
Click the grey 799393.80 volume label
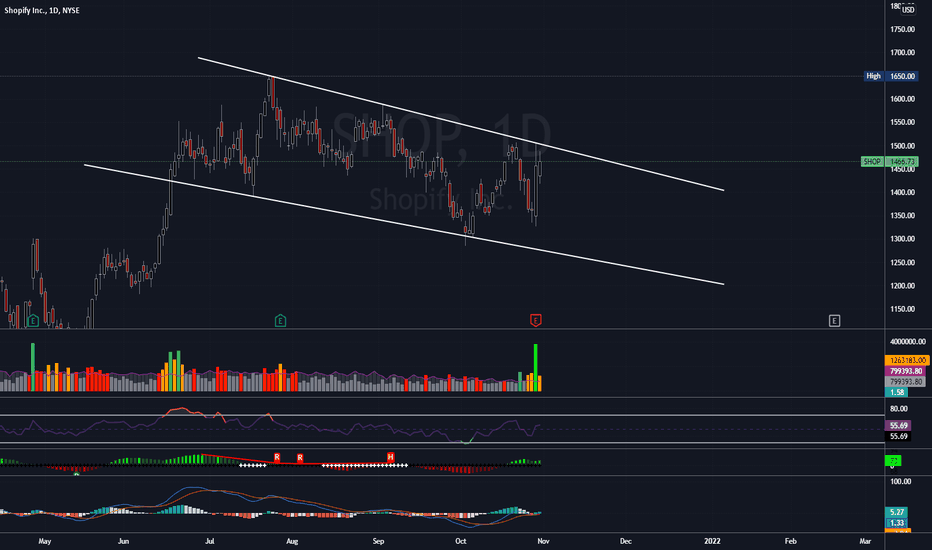pos(905,382)
